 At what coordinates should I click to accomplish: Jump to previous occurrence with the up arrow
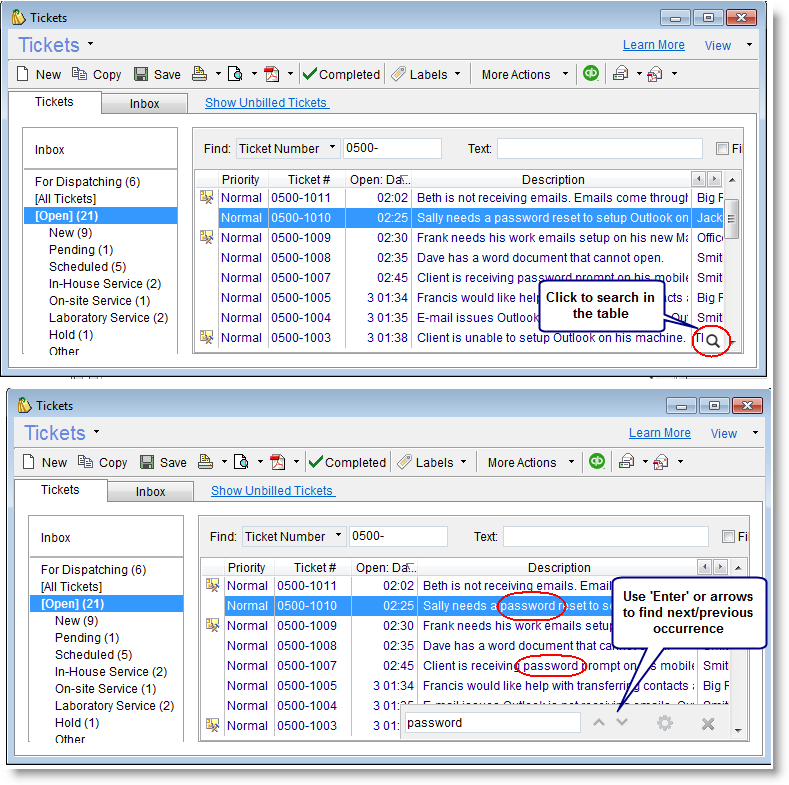[x=599, y=722]
